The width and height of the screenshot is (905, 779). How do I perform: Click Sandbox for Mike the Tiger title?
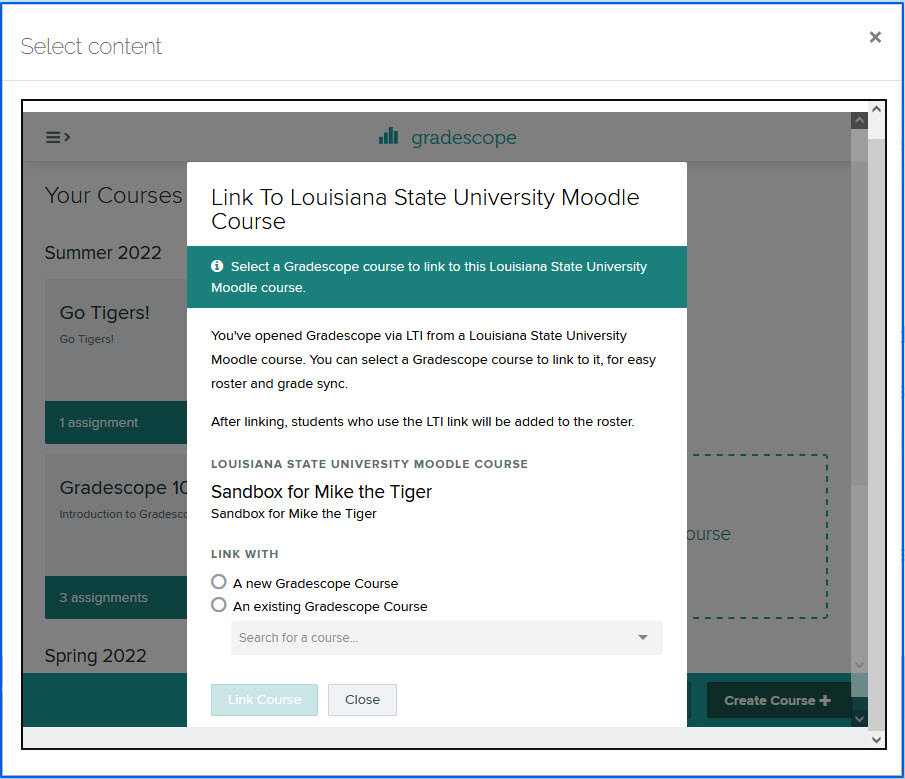pos(321,492)
